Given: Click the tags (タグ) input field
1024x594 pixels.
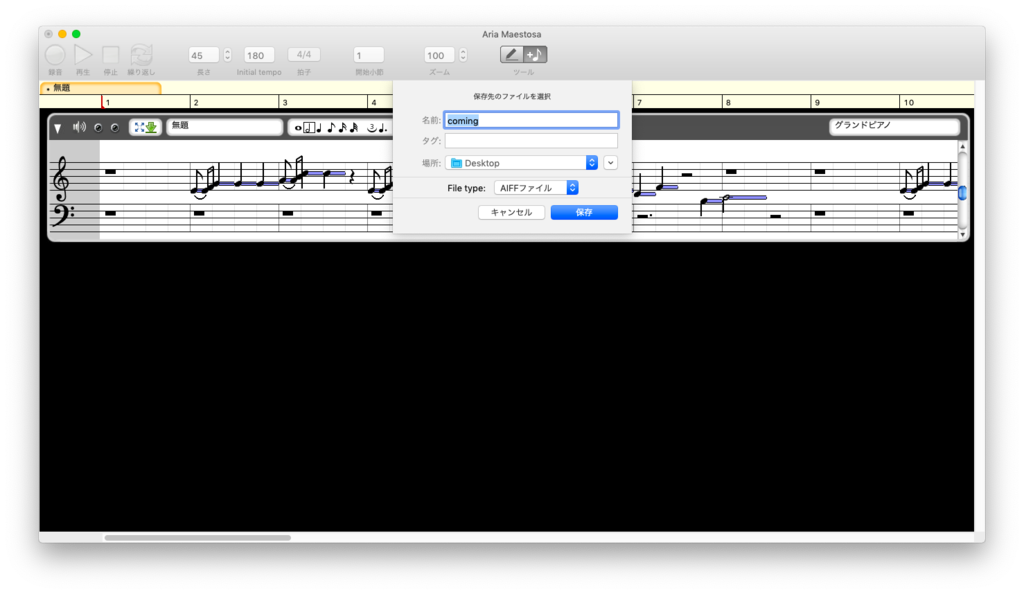Looking at the screenshot, I should (x=531, y=140).
